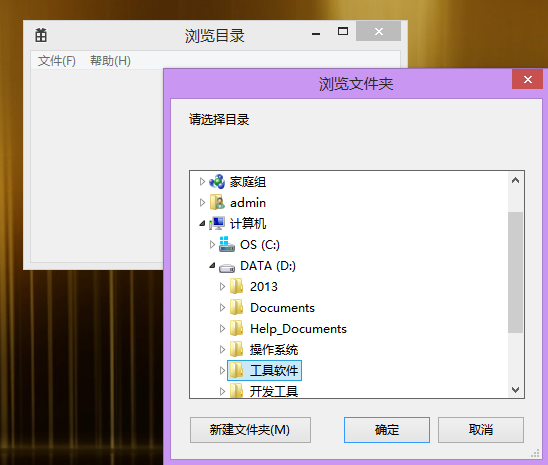This screenshot has height=465, width=548.
Task: Click the 新建文件夹(M) button
Action: point(250,430)
